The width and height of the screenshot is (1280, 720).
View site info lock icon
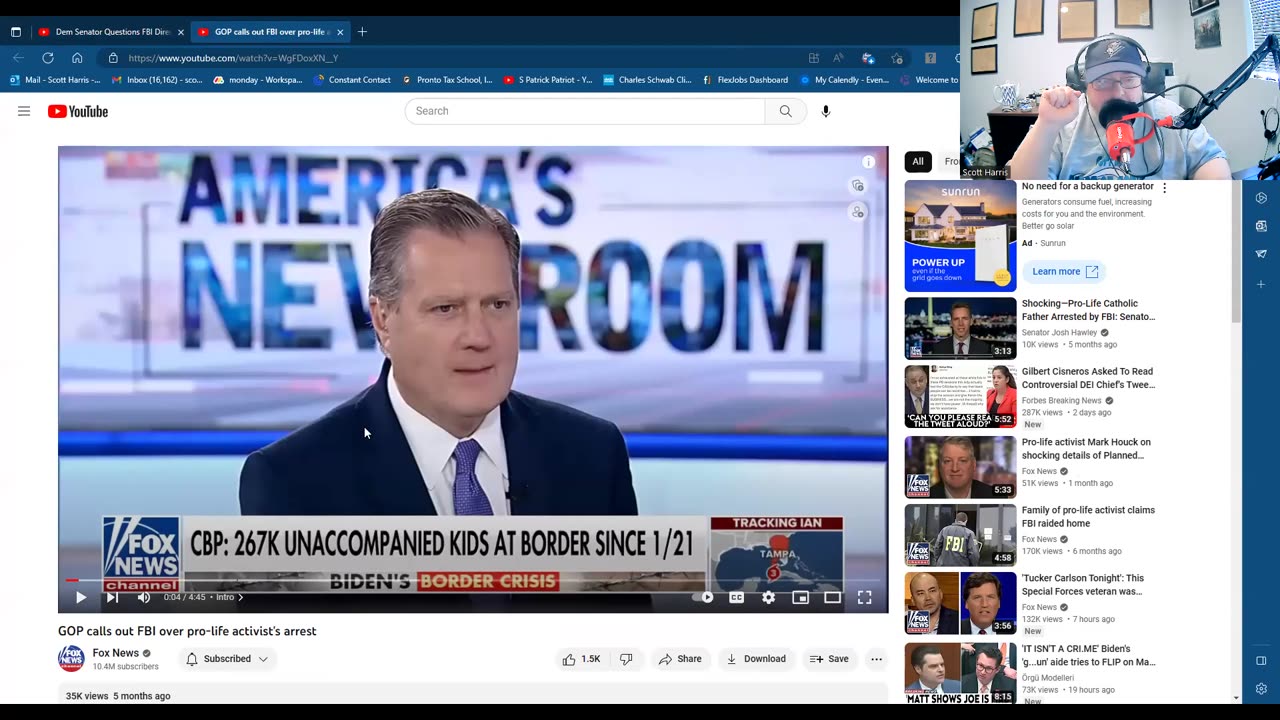[113, 58]
